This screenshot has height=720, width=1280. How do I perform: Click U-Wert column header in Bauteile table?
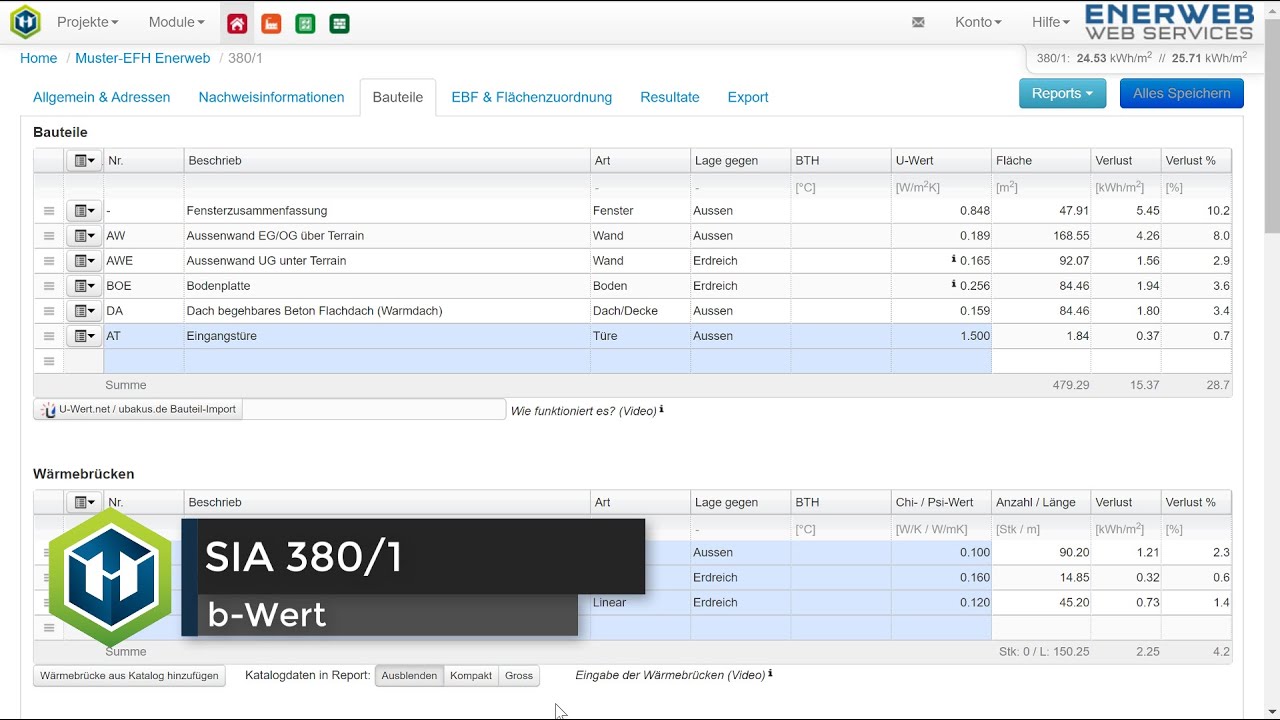tap(941, 160)
